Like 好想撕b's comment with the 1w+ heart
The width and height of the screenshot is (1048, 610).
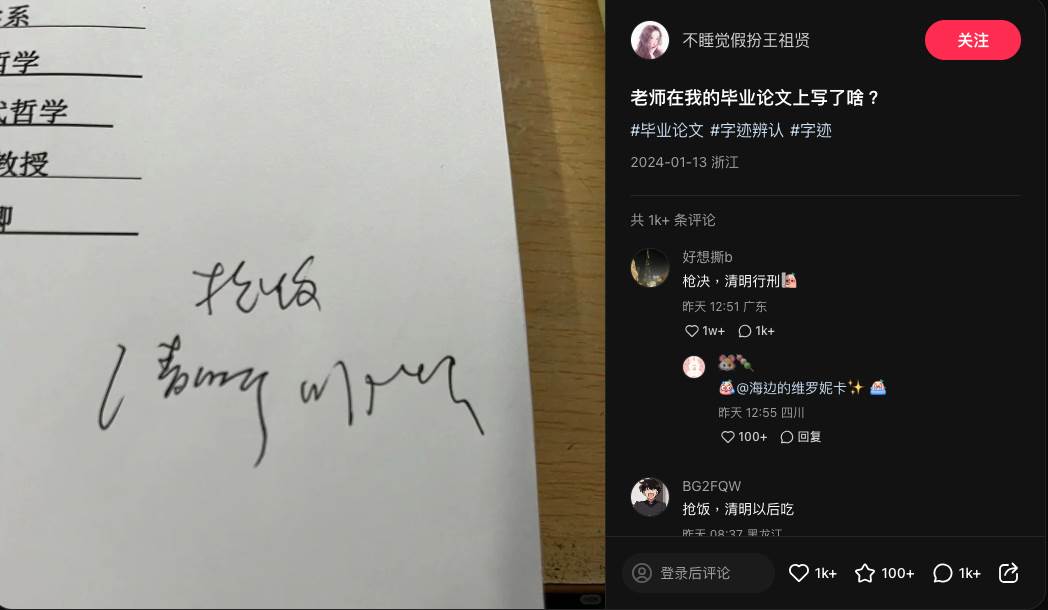click(692, 331)
